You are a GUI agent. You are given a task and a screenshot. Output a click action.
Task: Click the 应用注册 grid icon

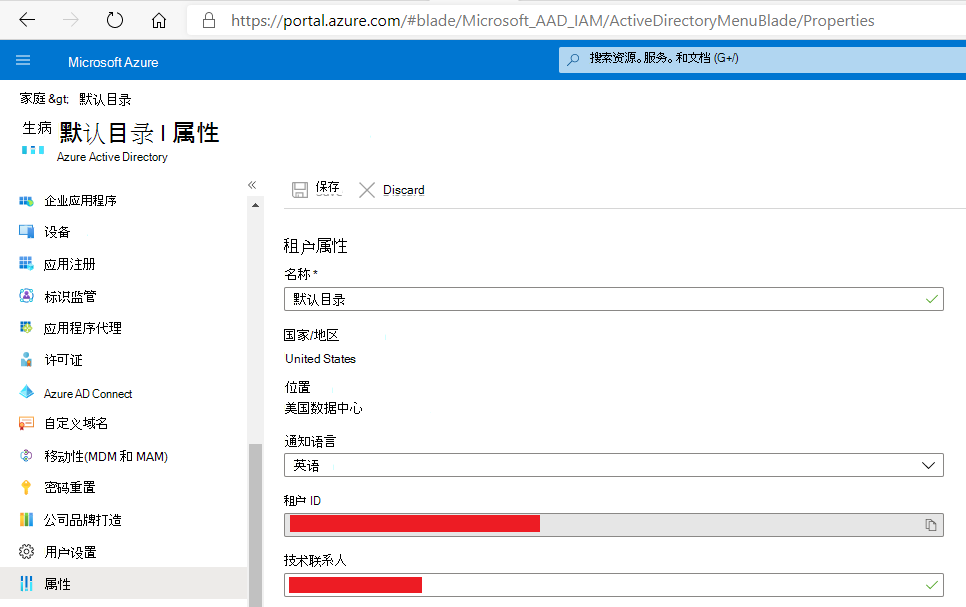point(26,264)
